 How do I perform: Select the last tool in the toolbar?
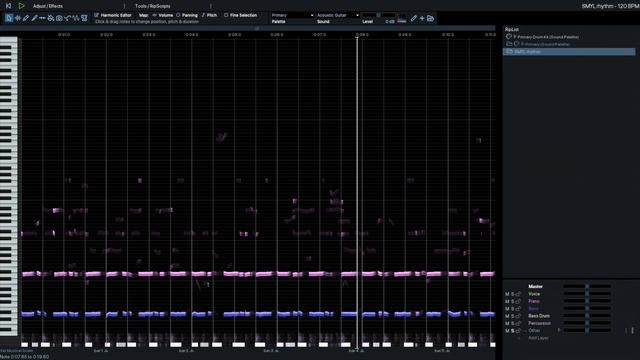coord(84,18)
